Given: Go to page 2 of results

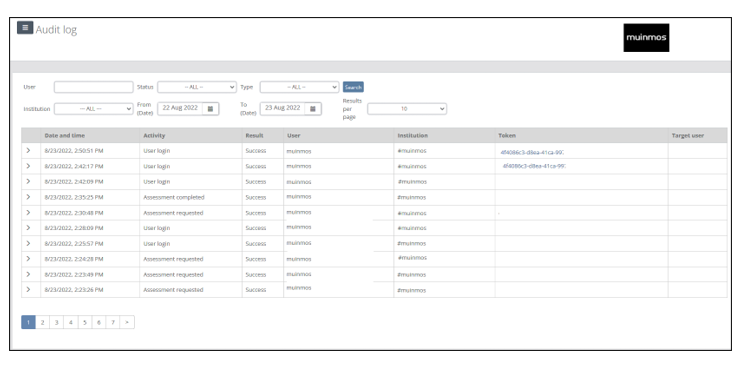Looking at the screenshot, I should click(x=42, y=322).
